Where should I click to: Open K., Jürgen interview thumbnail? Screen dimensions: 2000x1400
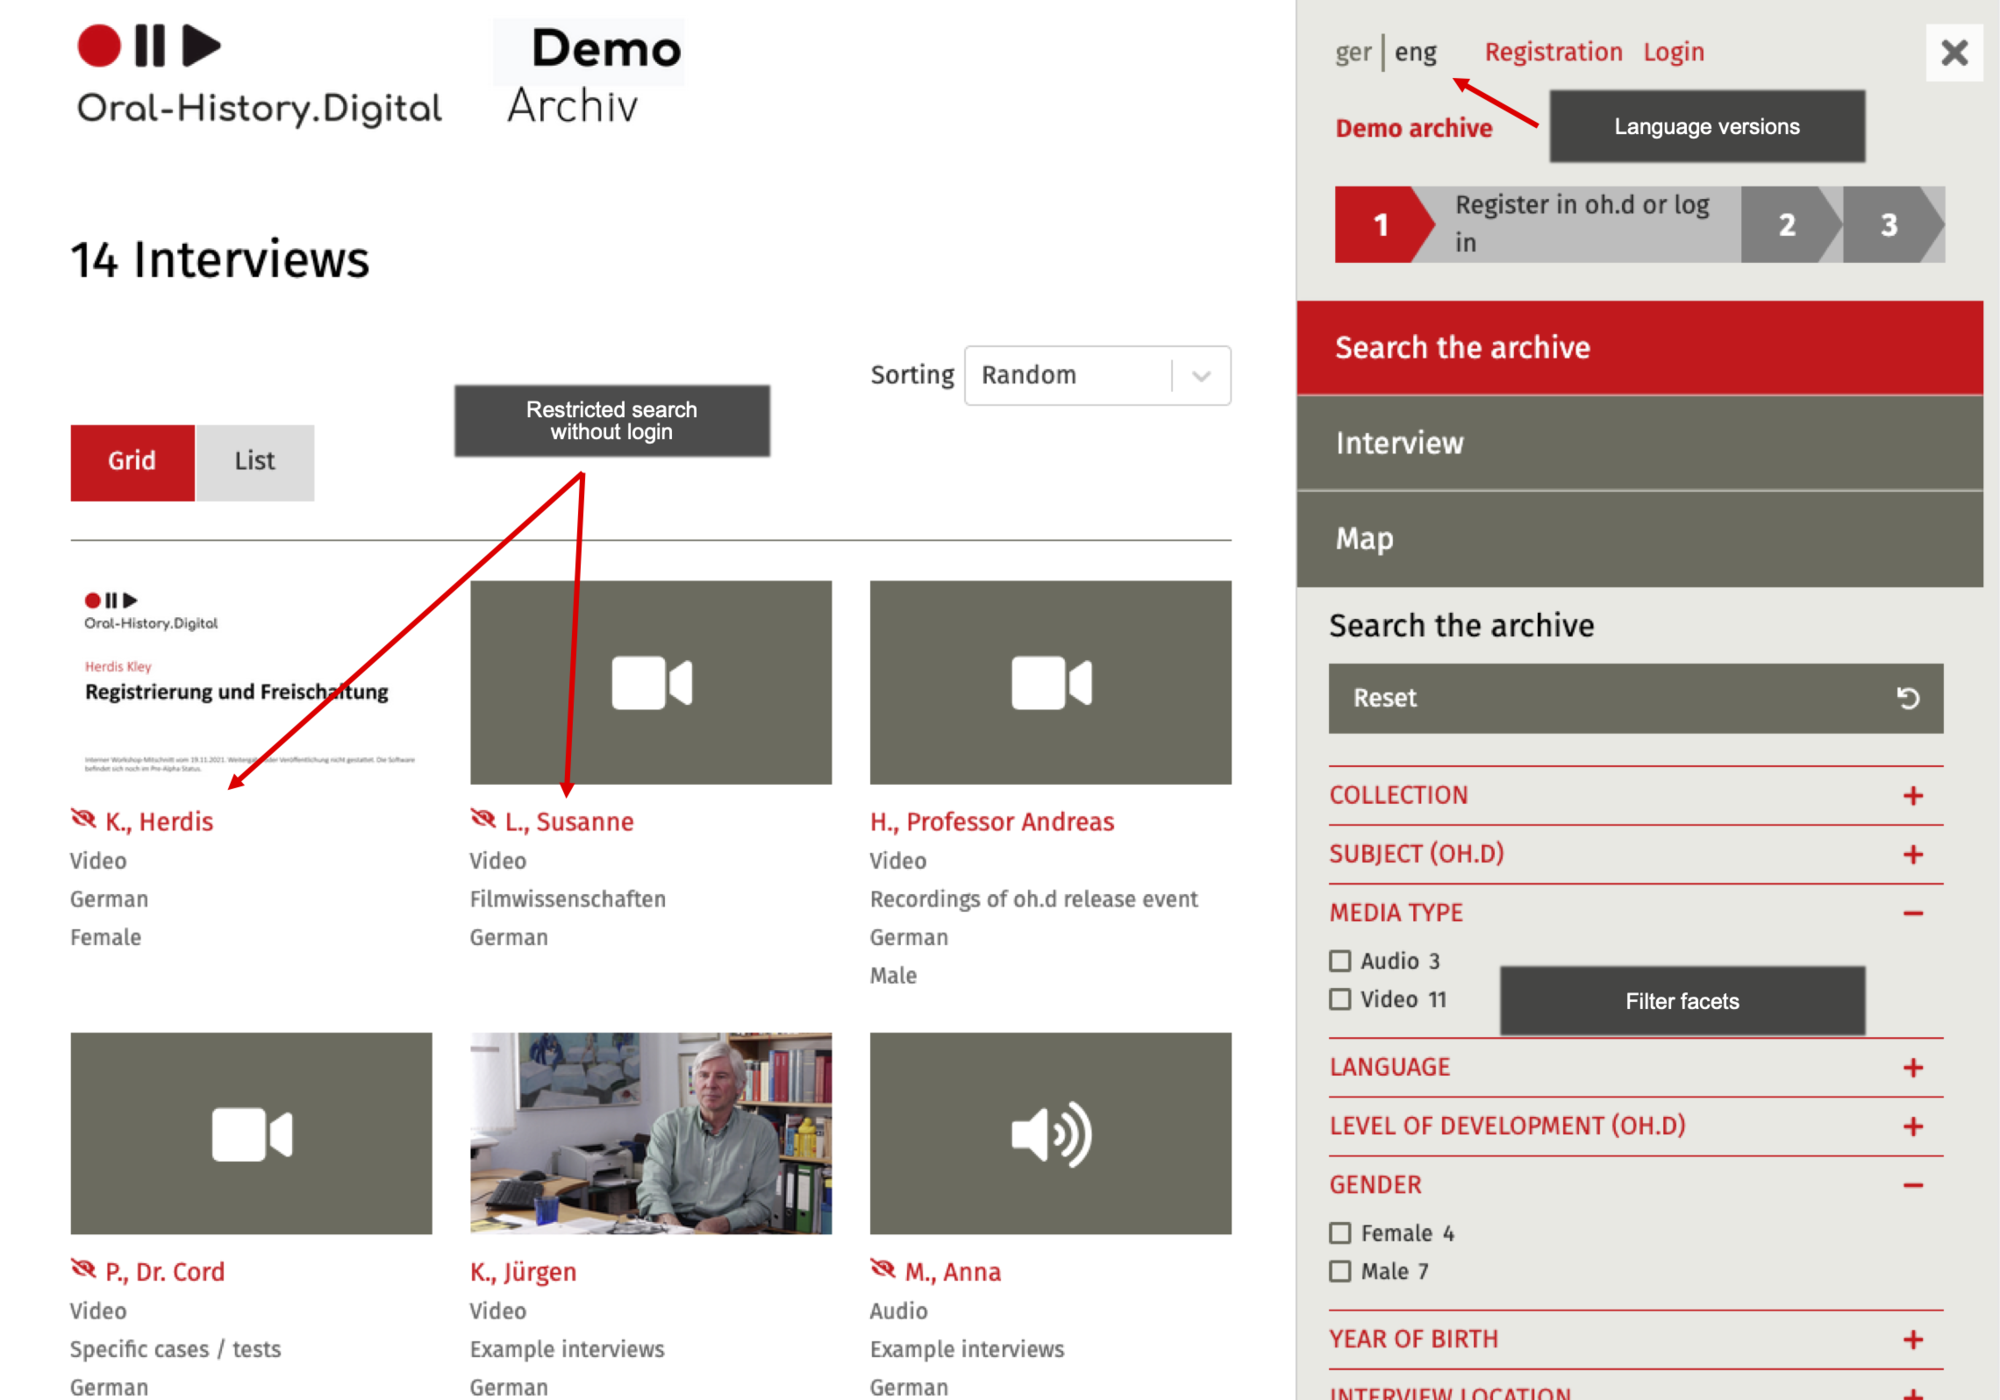(x=650, y=1133)
